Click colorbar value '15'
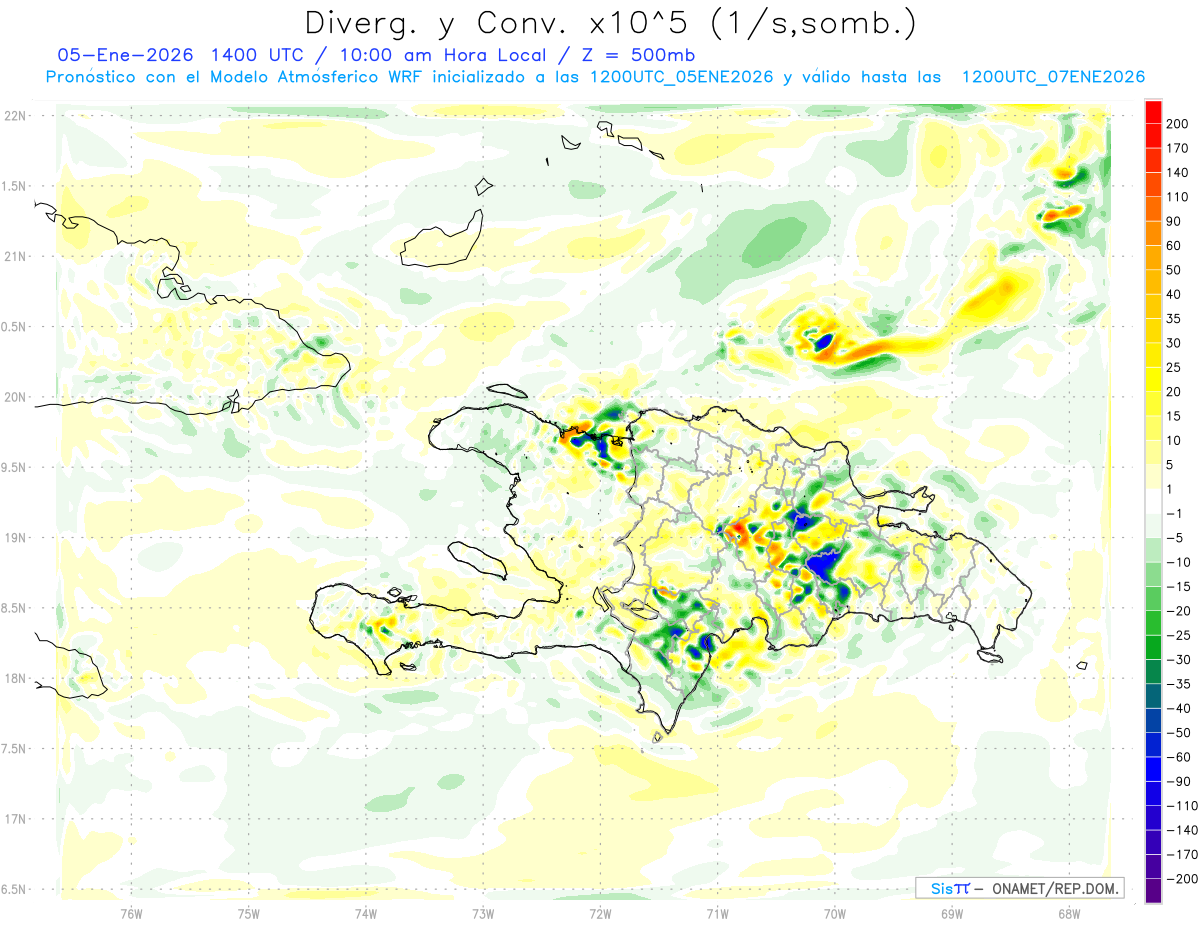The width and height of the screenshot is (1200, 927). click(x=1174, y=416)
